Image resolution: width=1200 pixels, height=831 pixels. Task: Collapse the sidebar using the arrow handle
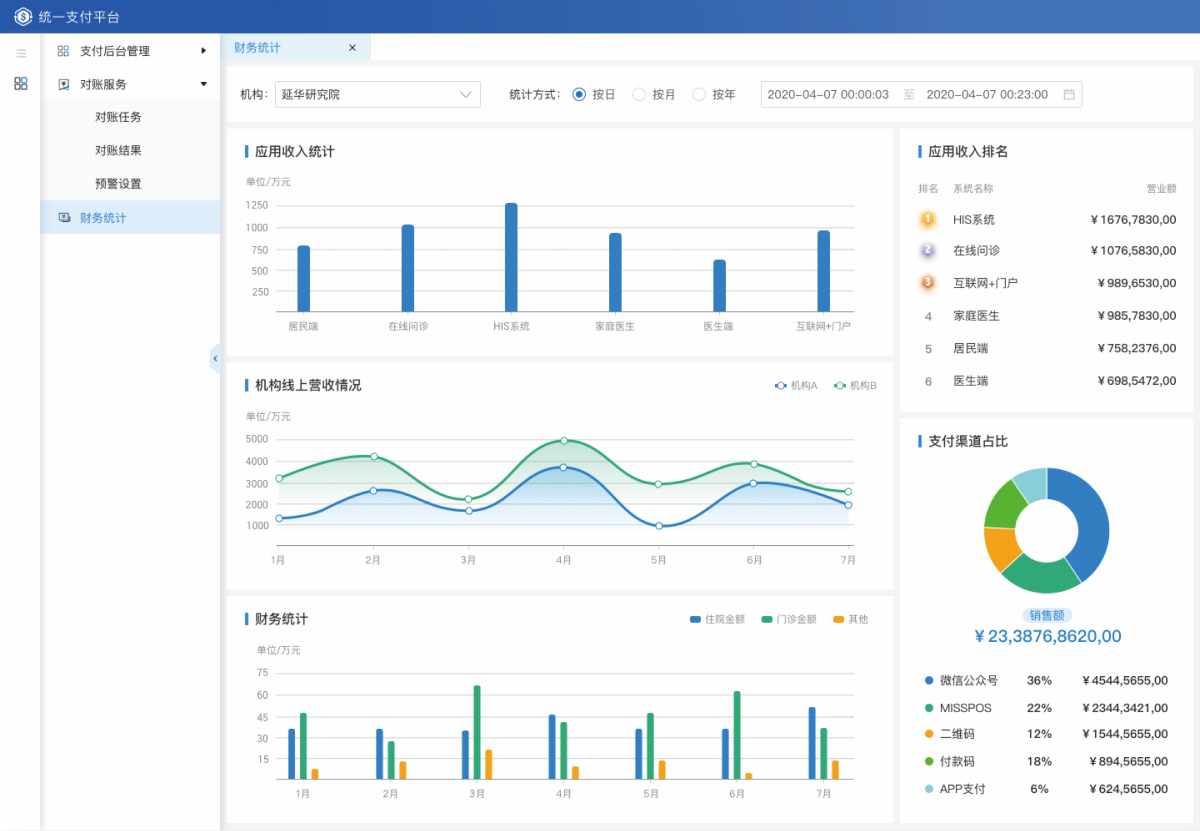[215, 357]
